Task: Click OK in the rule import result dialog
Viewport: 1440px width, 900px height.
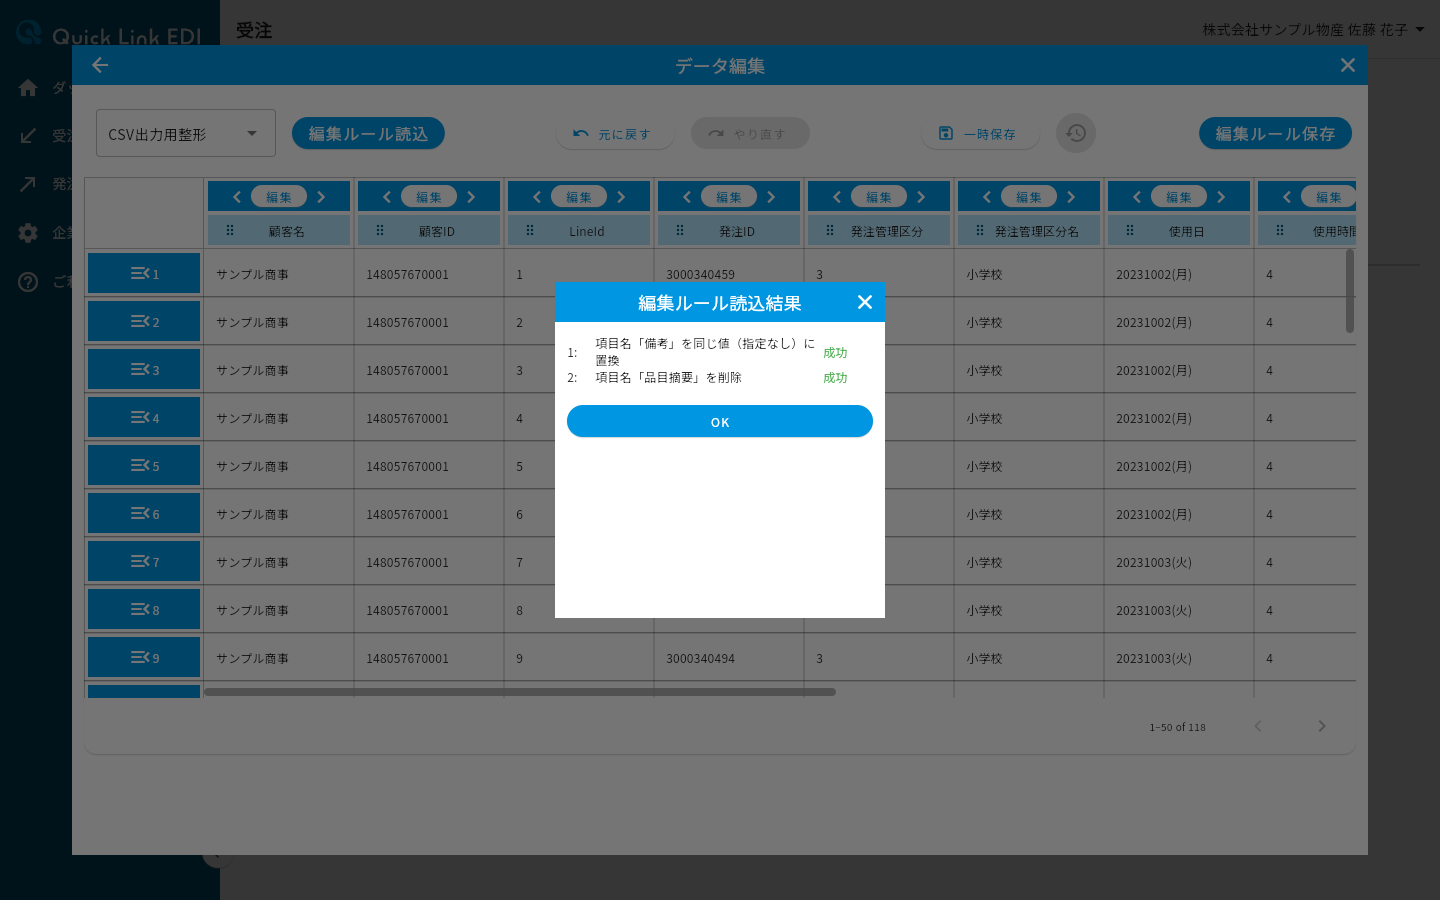Action: click(719, 421)
